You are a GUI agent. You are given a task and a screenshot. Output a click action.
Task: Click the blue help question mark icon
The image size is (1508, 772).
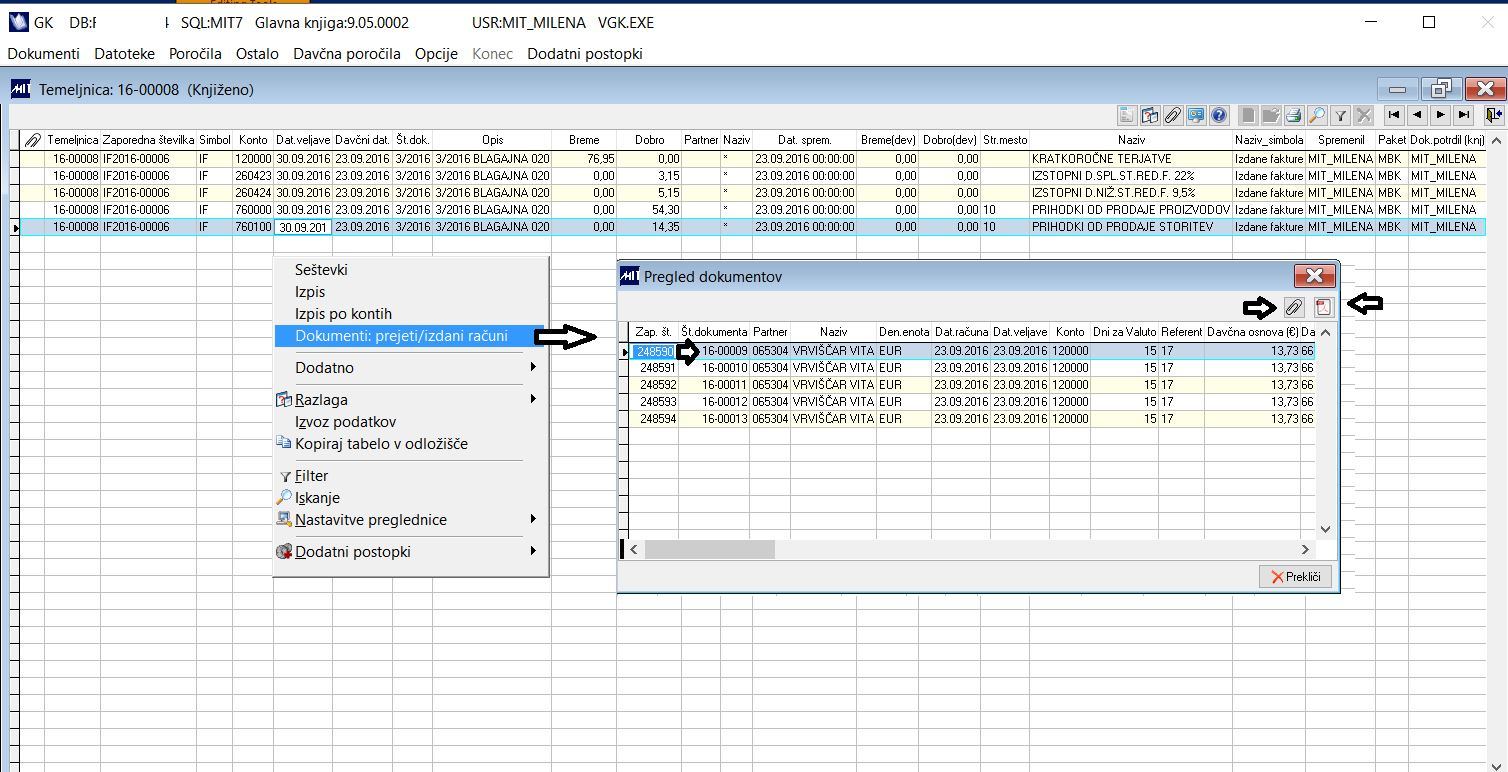click(1218, 115)
